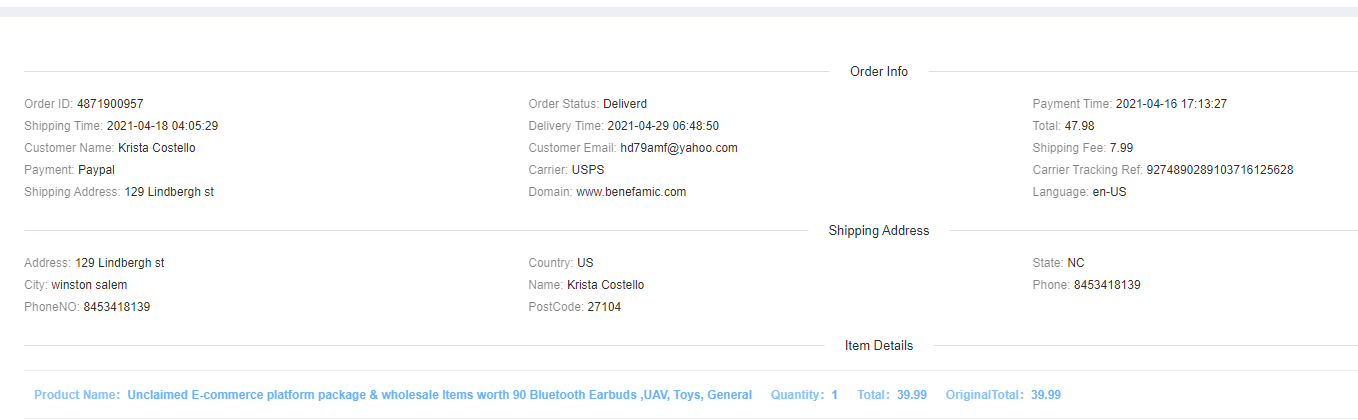Select the Customer Name value in Order Info
Viewport: 1358px width, 420px height.
(x=157, y=148)
